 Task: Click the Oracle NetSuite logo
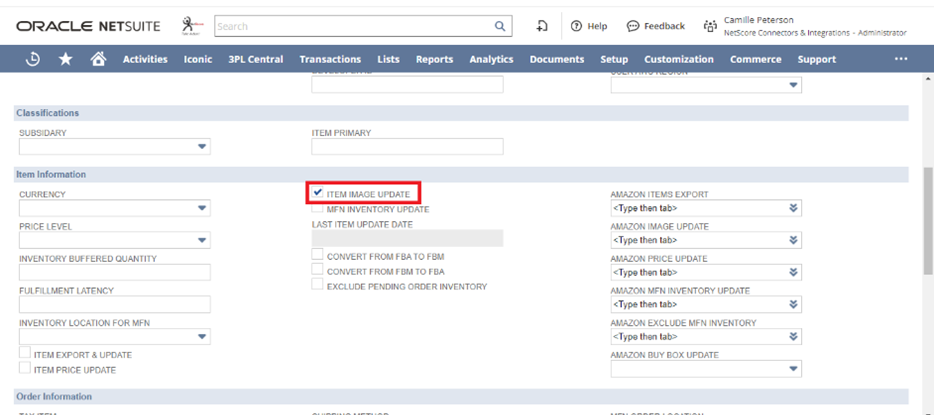coord(82,26)
